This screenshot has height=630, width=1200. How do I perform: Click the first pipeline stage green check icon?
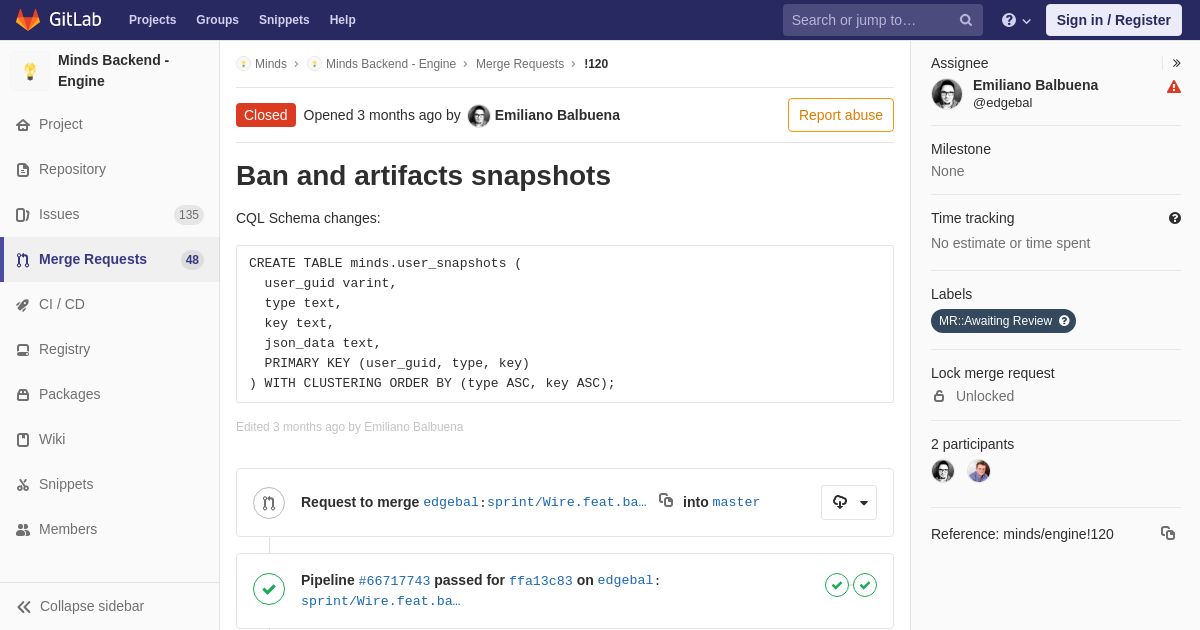point(837,585)
